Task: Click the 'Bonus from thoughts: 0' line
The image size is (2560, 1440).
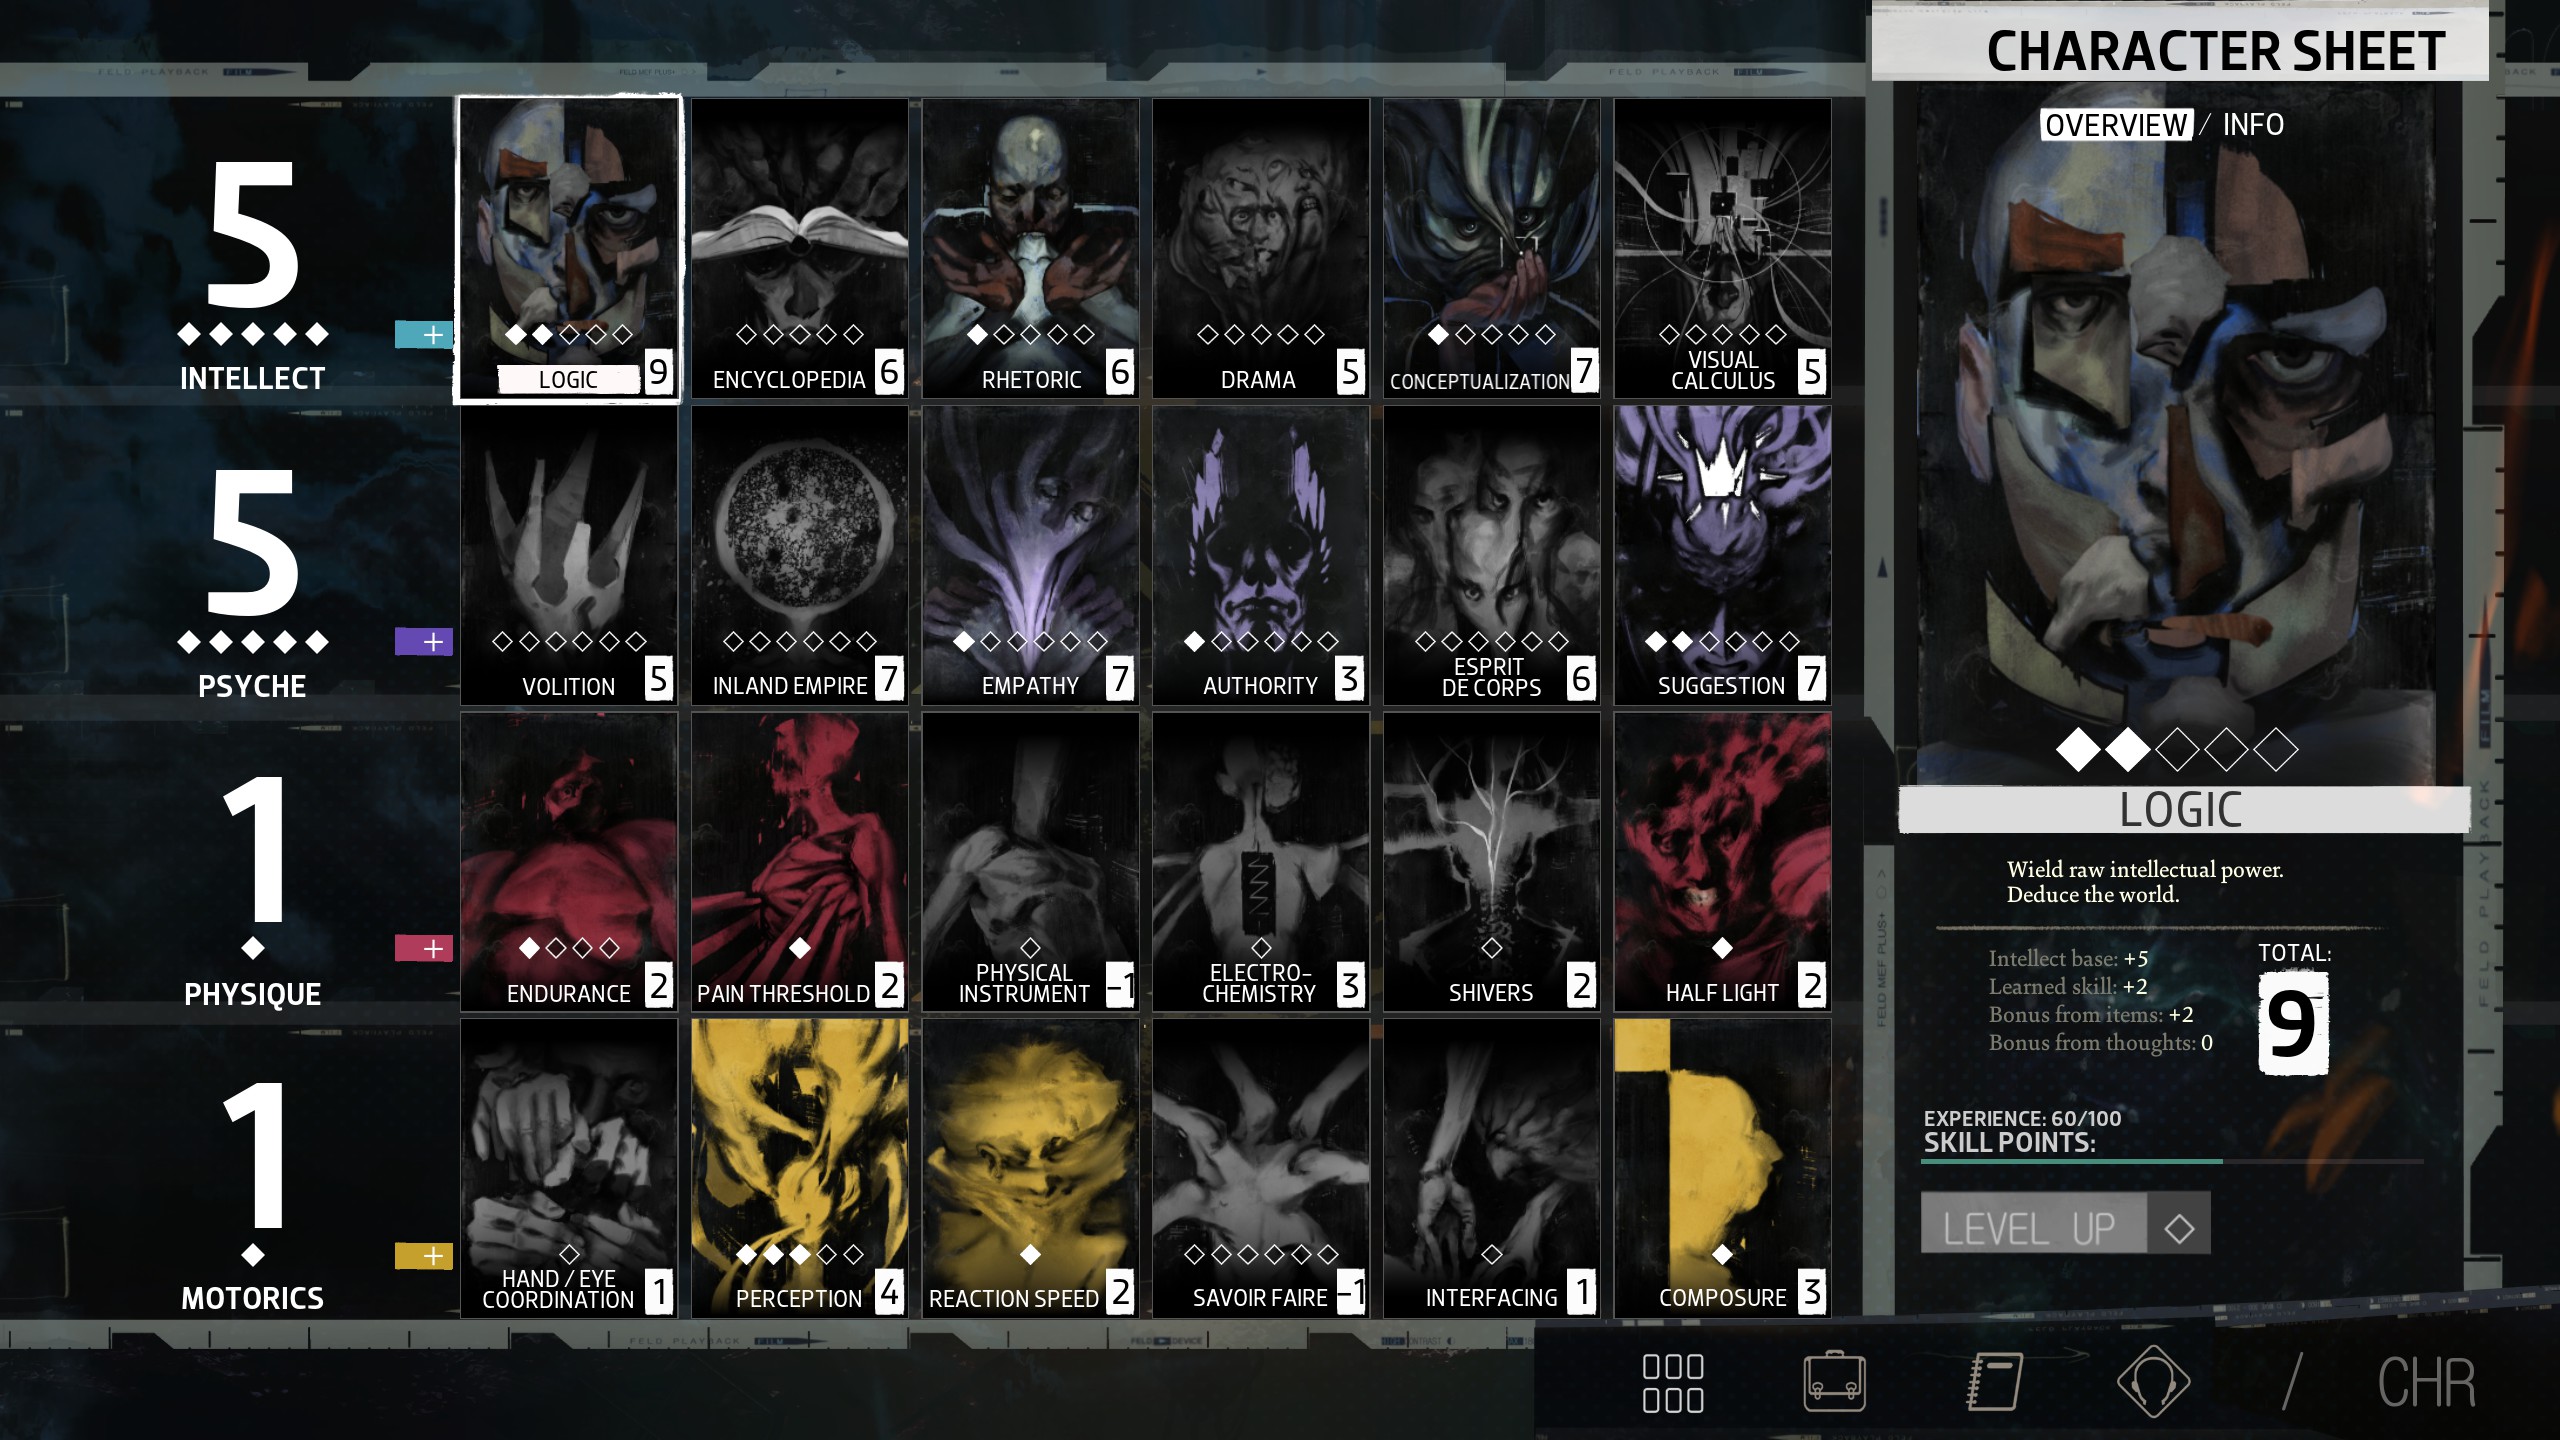Action: (x=2101, y=1043)
